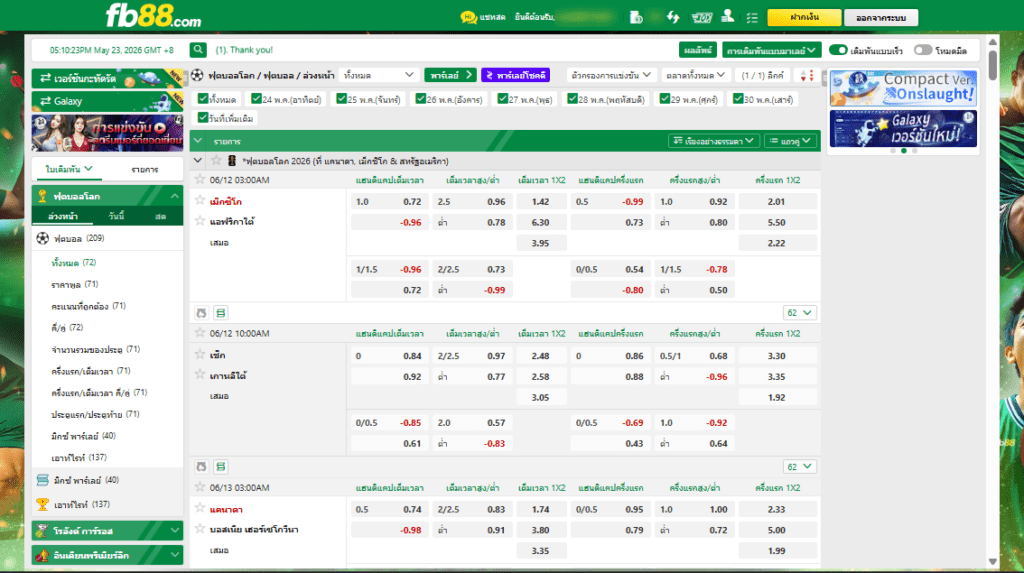
Task: Select ราคาพูล (71) in sidebar
Action: click(74, 284)
